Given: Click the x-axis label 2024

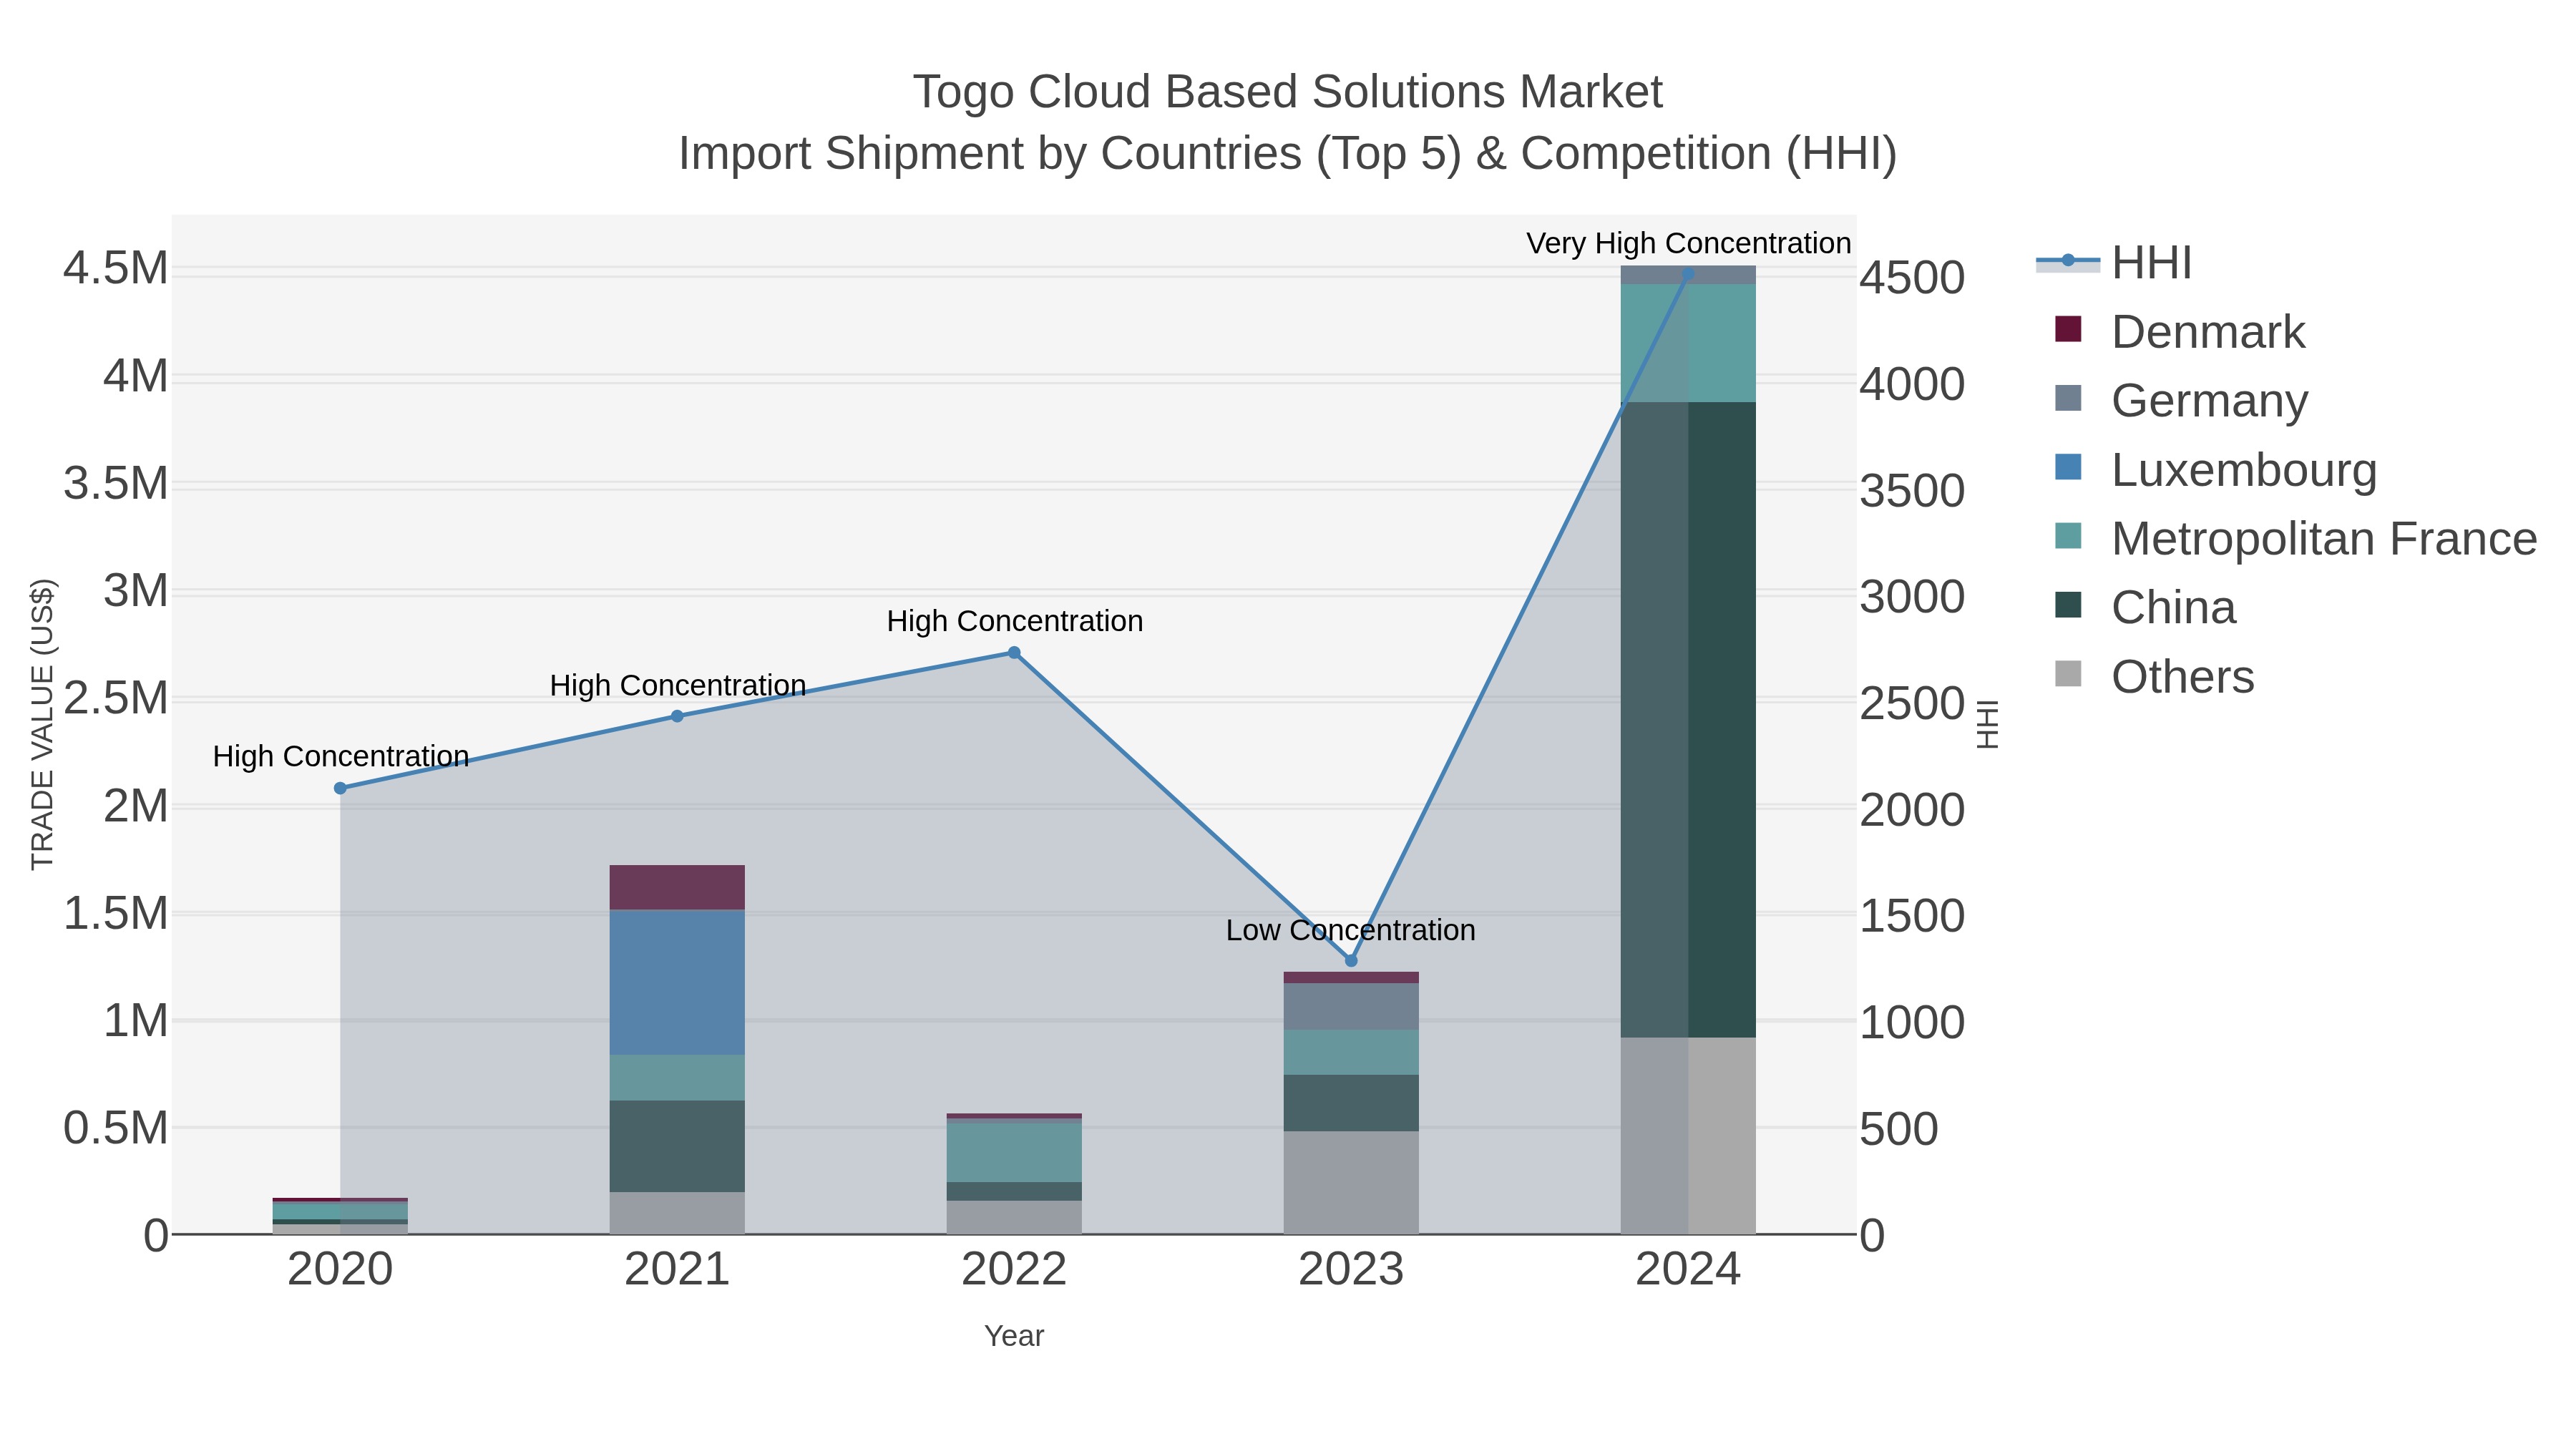Looking at the screenshot, I should [x=1688, y=1270].
